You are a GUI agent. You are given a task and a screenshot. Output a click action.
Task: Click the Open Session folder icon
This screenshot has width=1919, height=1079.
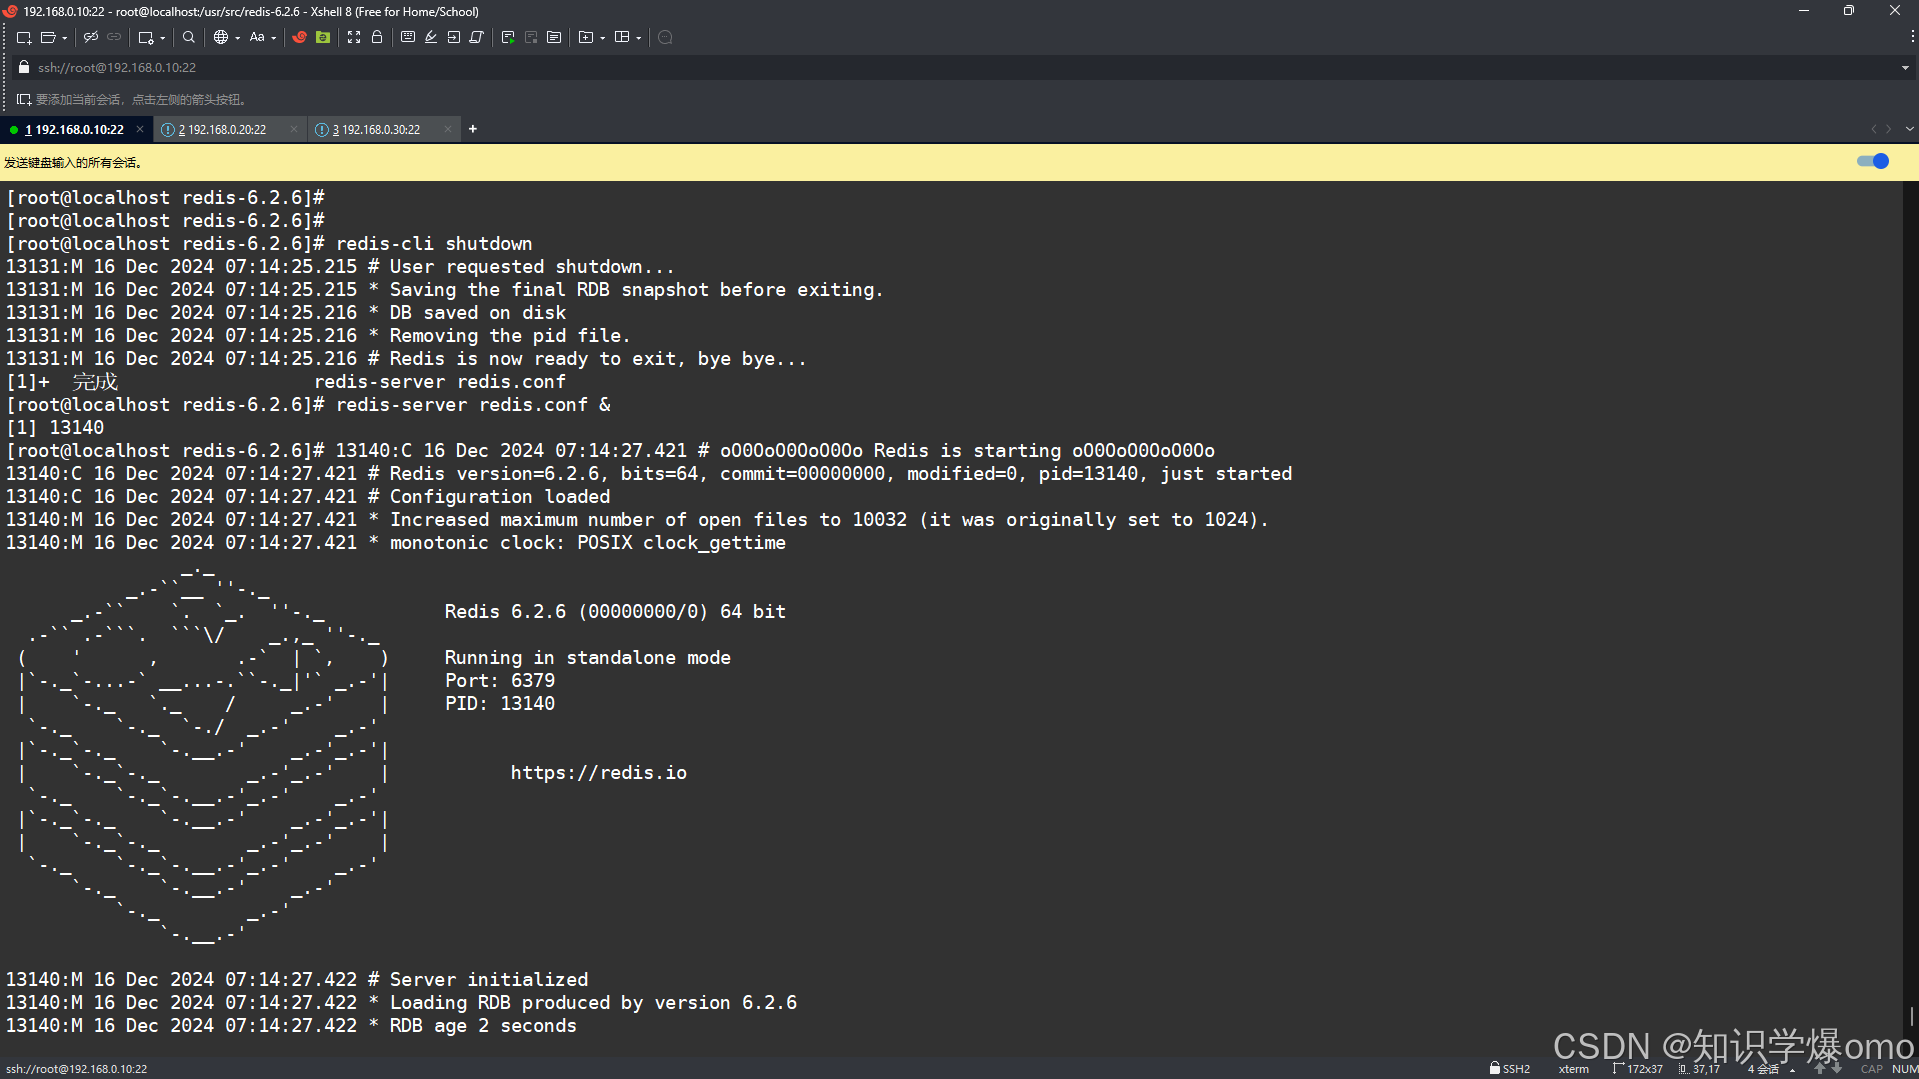click(x=47, y=37)
